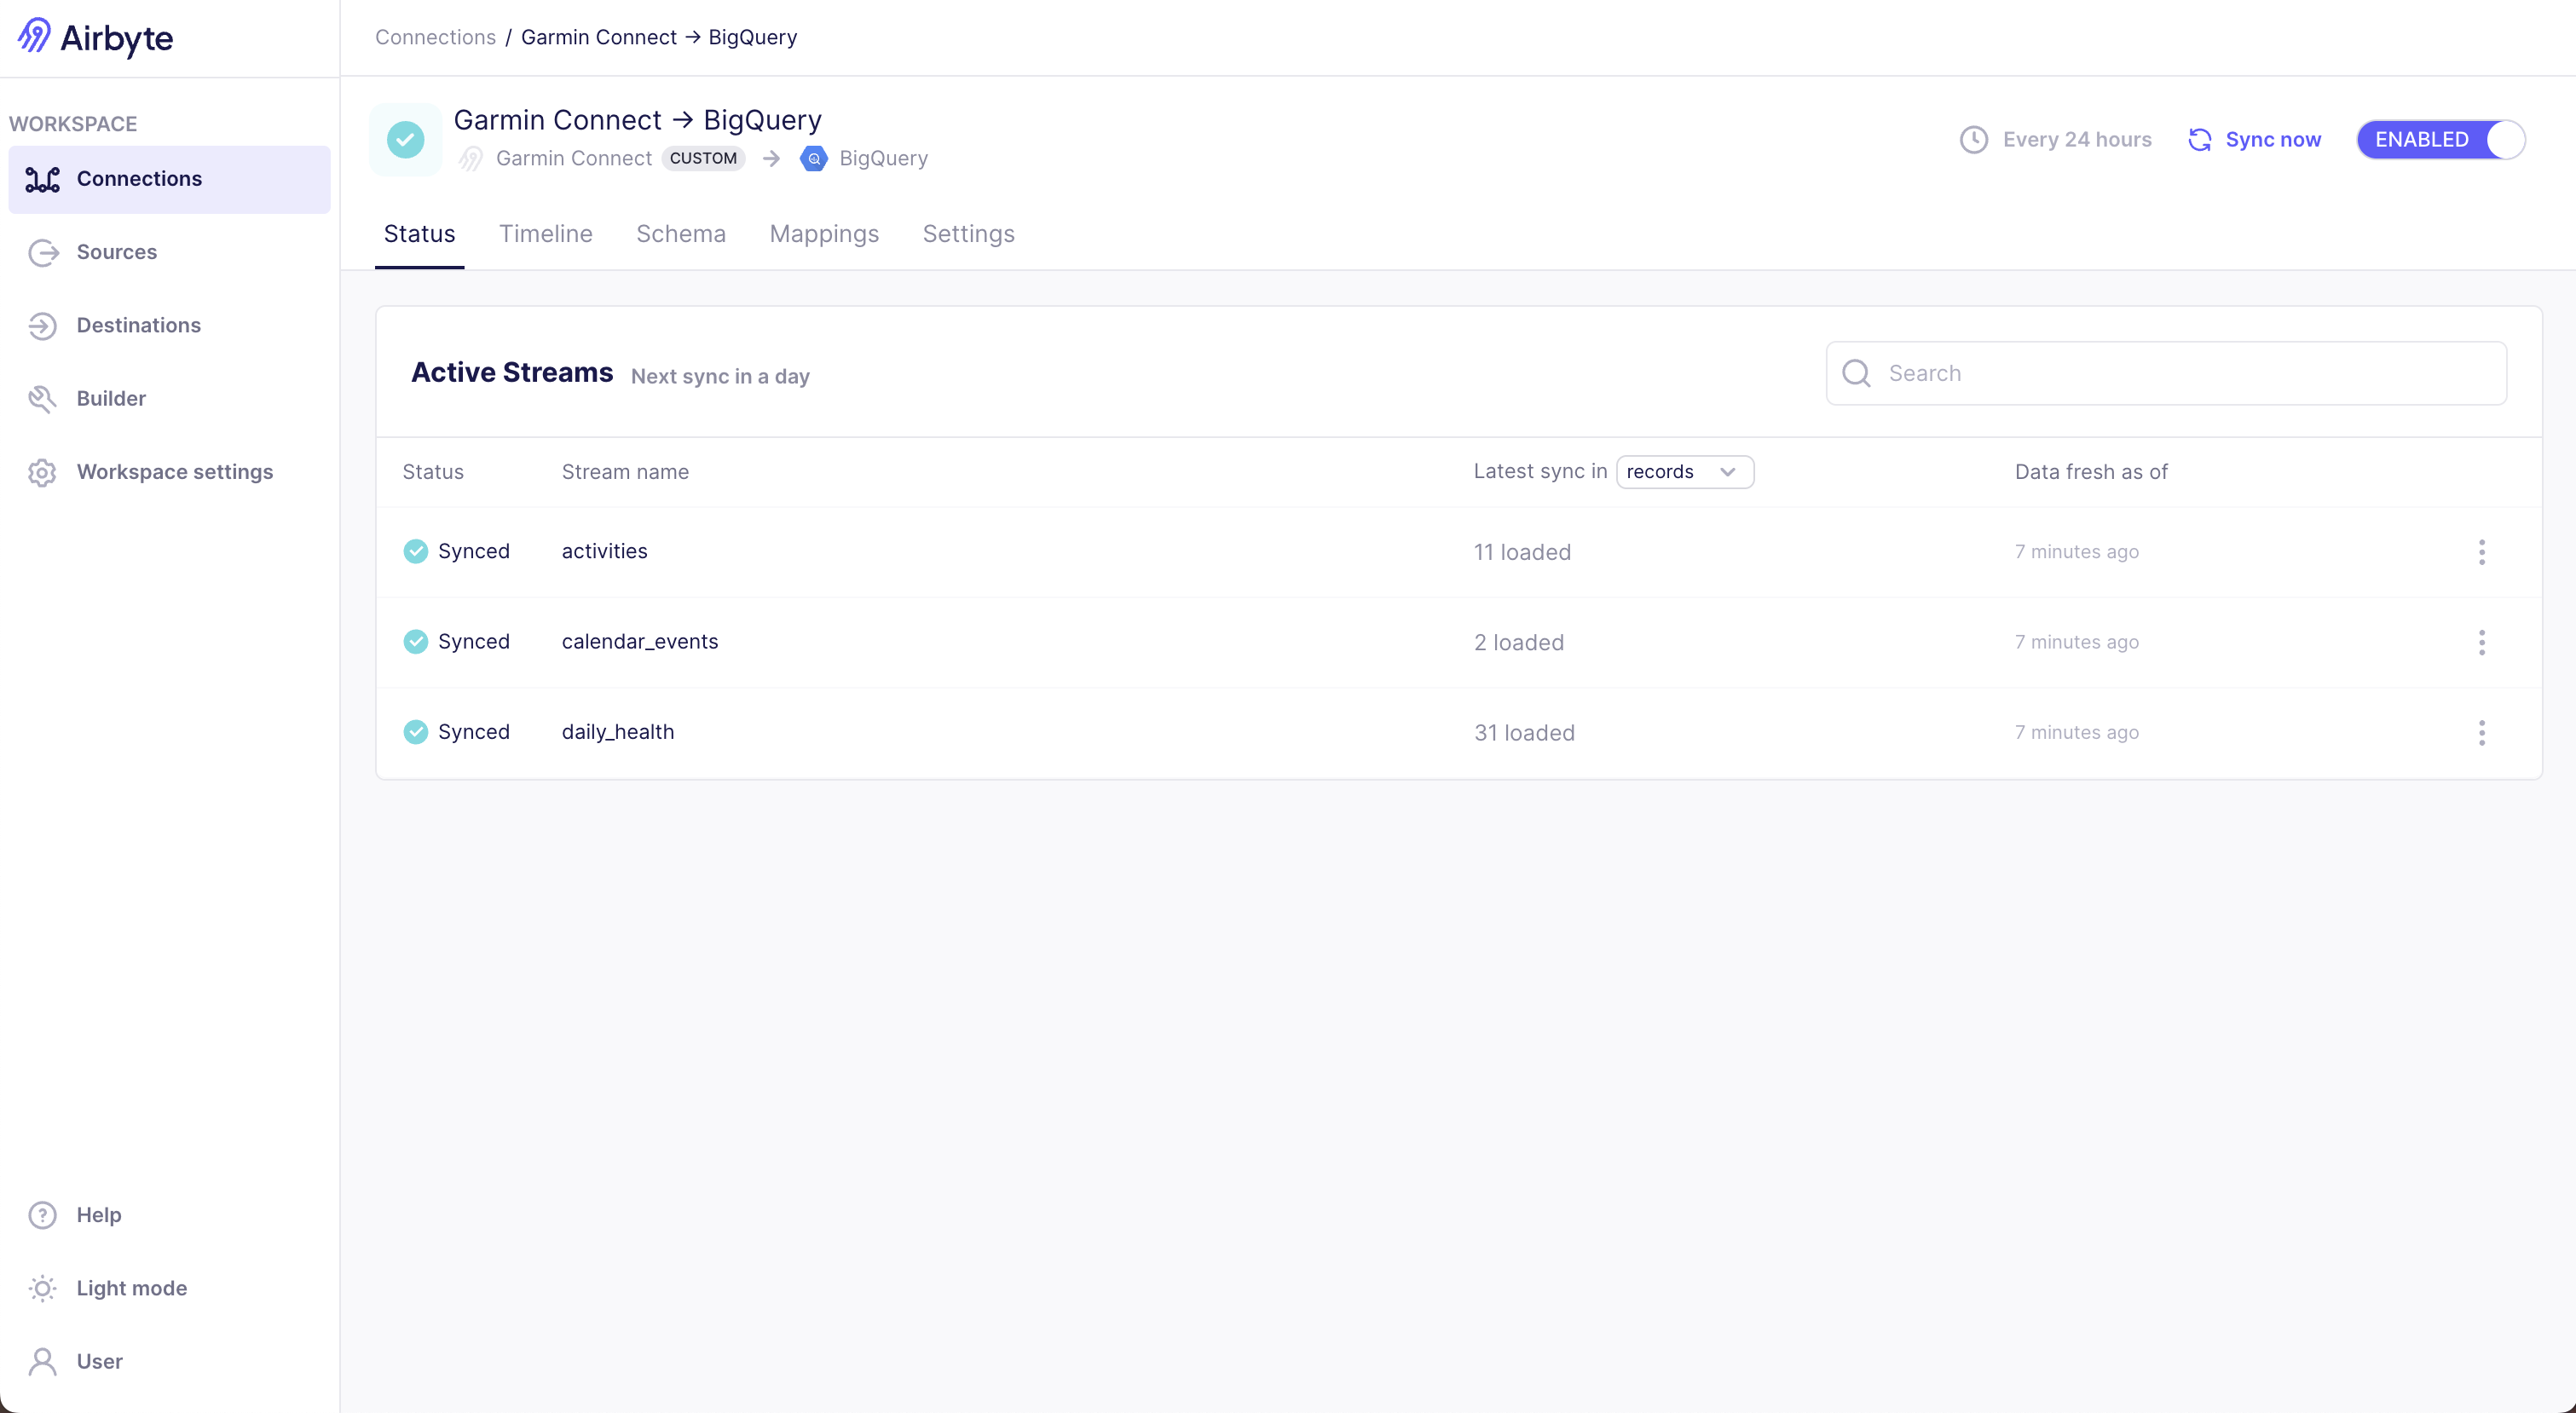Open Connections in the sidebar

[x=169, y=179]
